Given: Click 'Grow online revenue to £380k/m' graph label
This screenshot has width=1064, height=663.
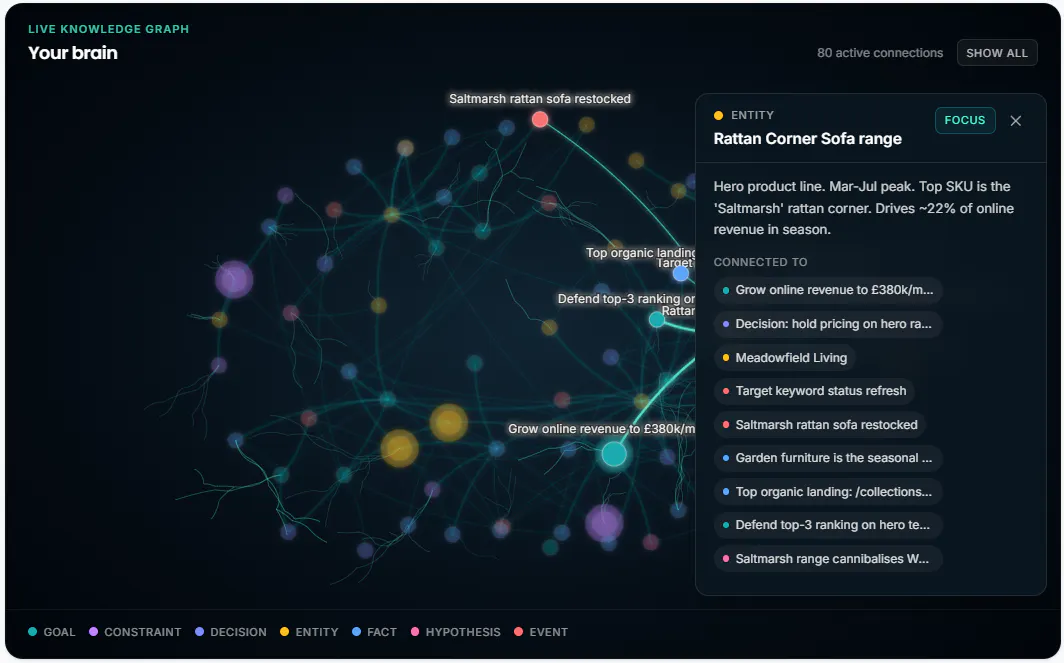Looking at the screenshot, I should [x=601, y=429].
